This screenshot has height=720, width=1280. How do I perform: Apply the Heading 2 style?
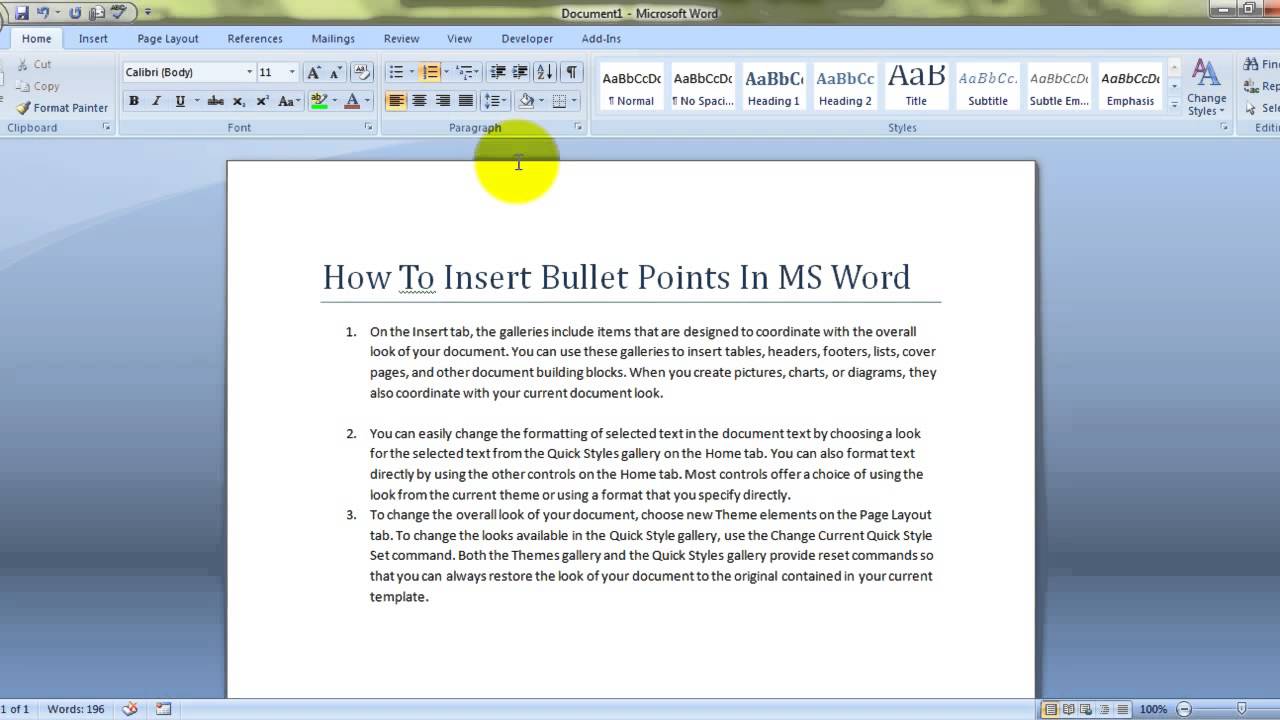(x=845, y=87)
